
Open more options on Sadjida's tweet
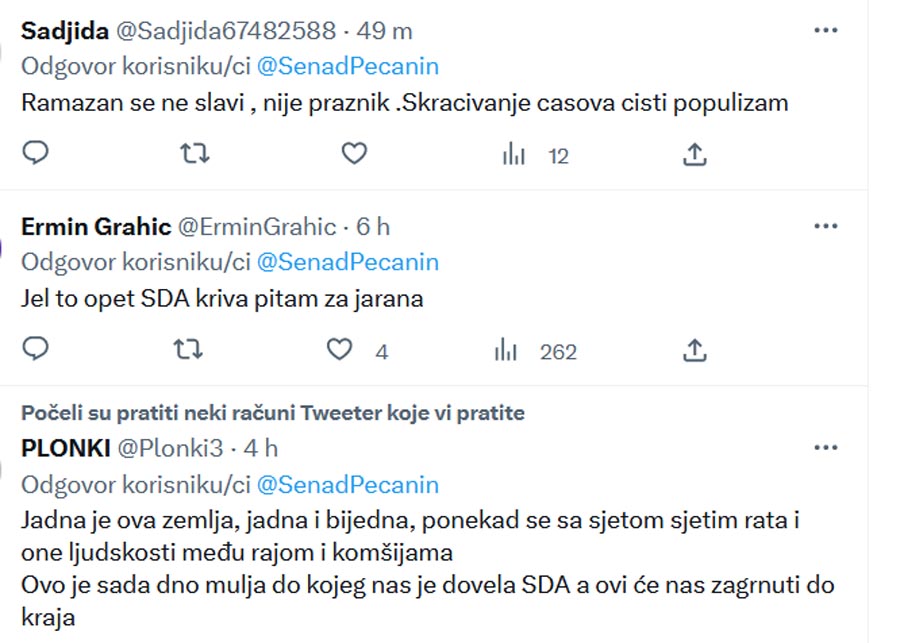pos(826,30)
